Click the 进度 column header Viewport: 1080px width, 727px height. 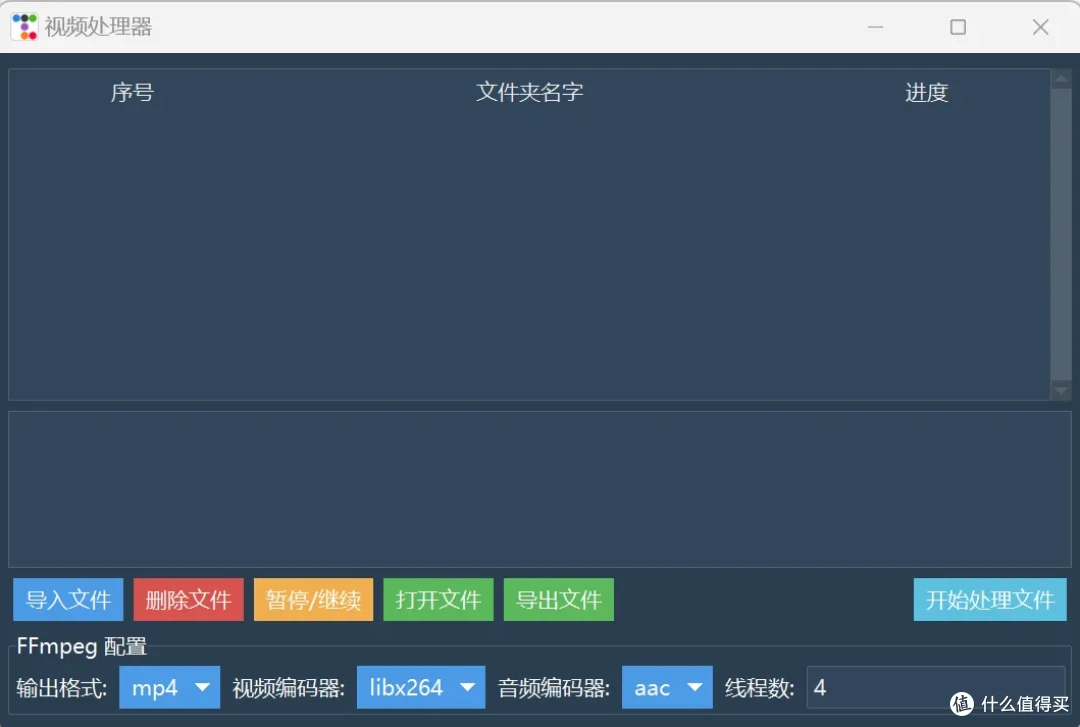[x=926, y=92]
